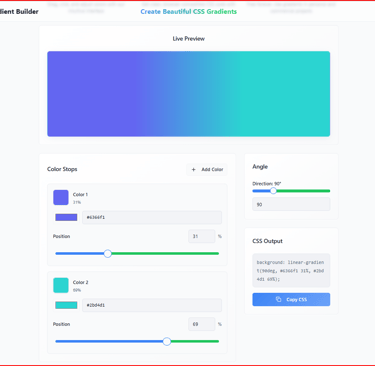Click Color 2 position number field showing 69

point(202,324)
